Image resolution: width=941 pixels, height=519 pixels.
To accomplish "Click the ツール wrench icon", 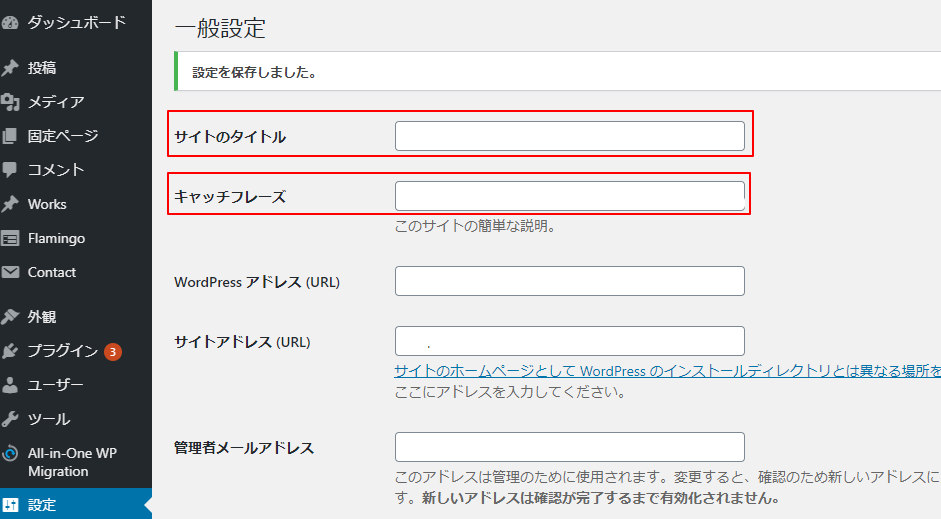I will coord(11,419).
